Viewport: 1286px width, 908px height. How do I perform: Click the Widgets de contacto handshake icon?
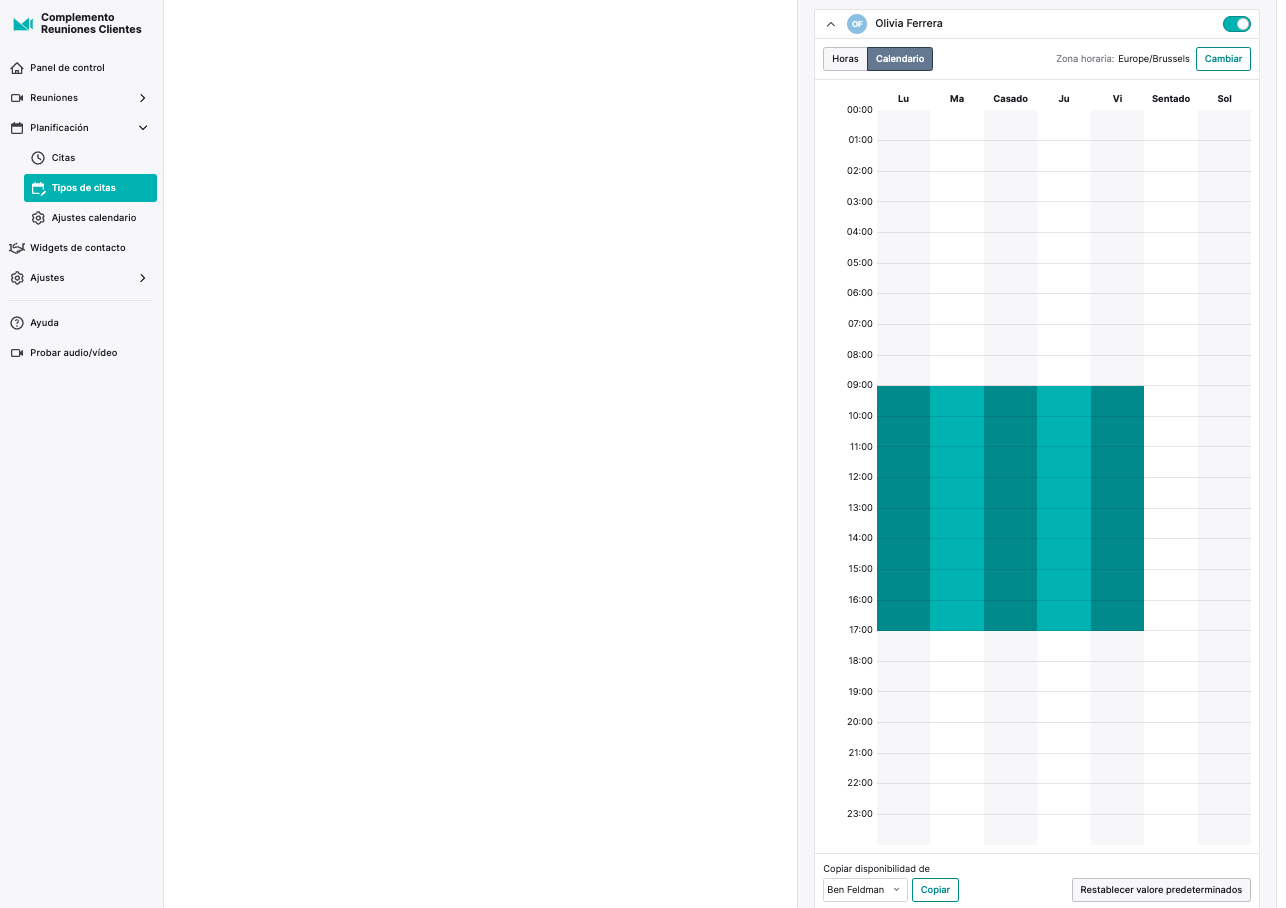(x=17, y=248)
